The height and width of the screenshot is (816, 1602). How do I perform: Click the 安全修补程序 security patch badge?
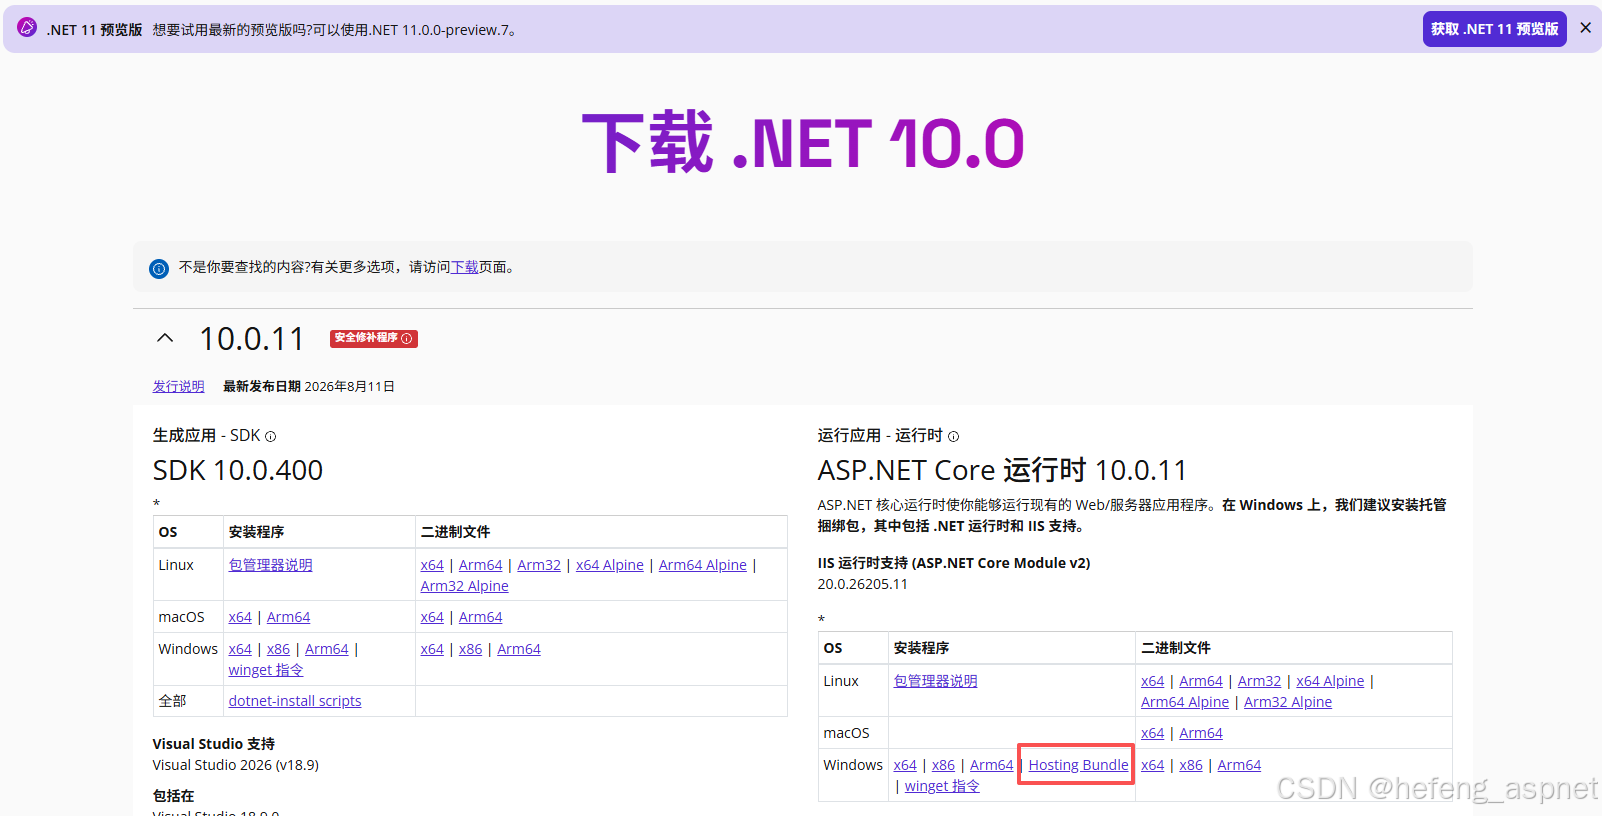coord(374,338)
